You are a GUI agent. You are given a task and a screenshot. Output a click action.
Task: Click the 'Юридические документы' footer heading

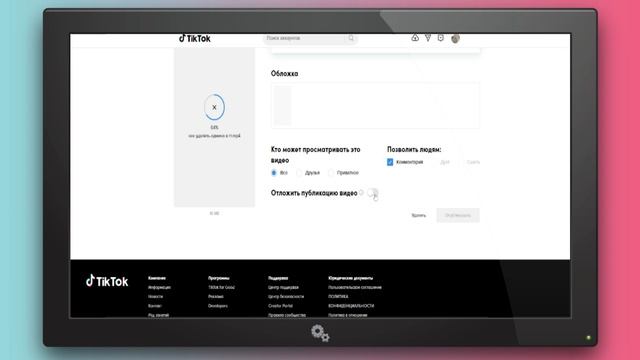pyautogui.click(x=350, y=278)
